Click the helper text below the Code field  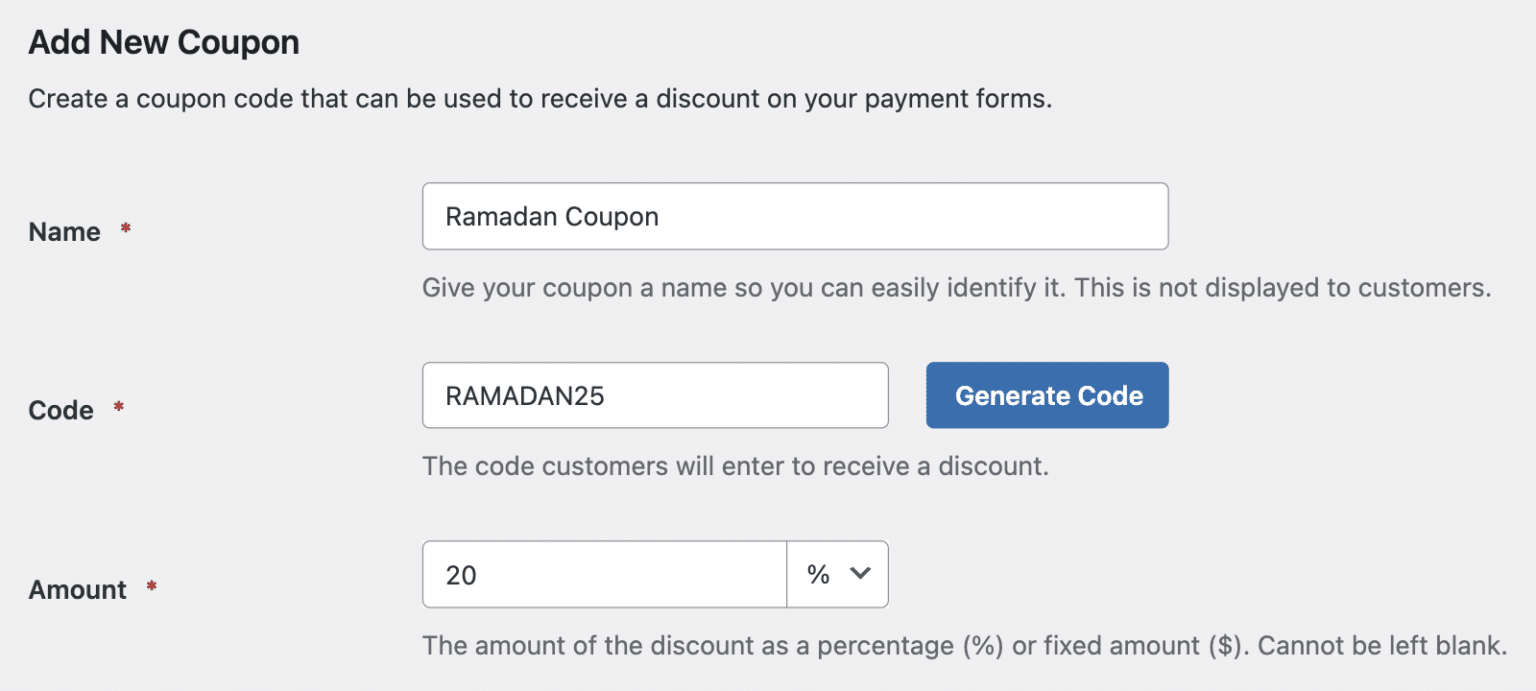tap(733, 466)
